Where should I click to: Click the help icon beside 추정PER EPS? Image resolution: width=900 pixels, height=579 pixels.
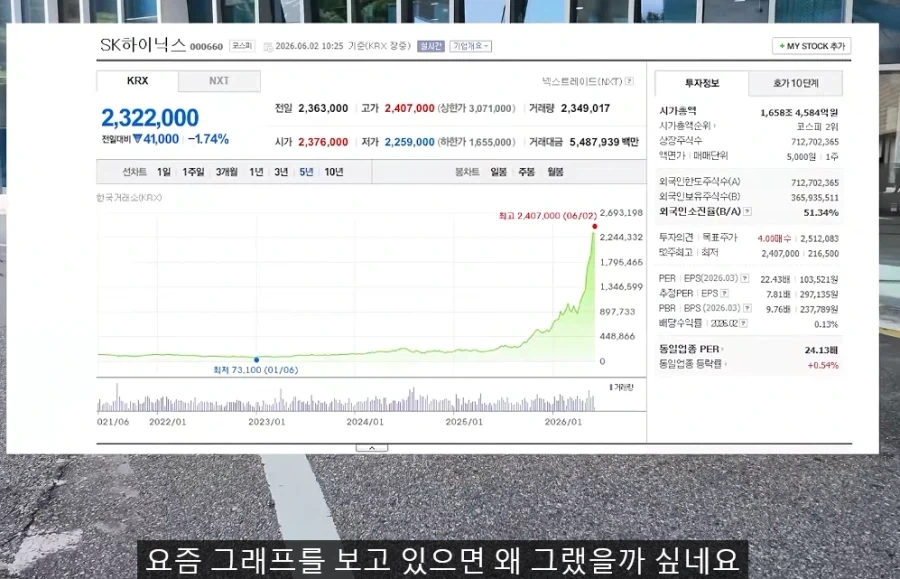(724, 293)
